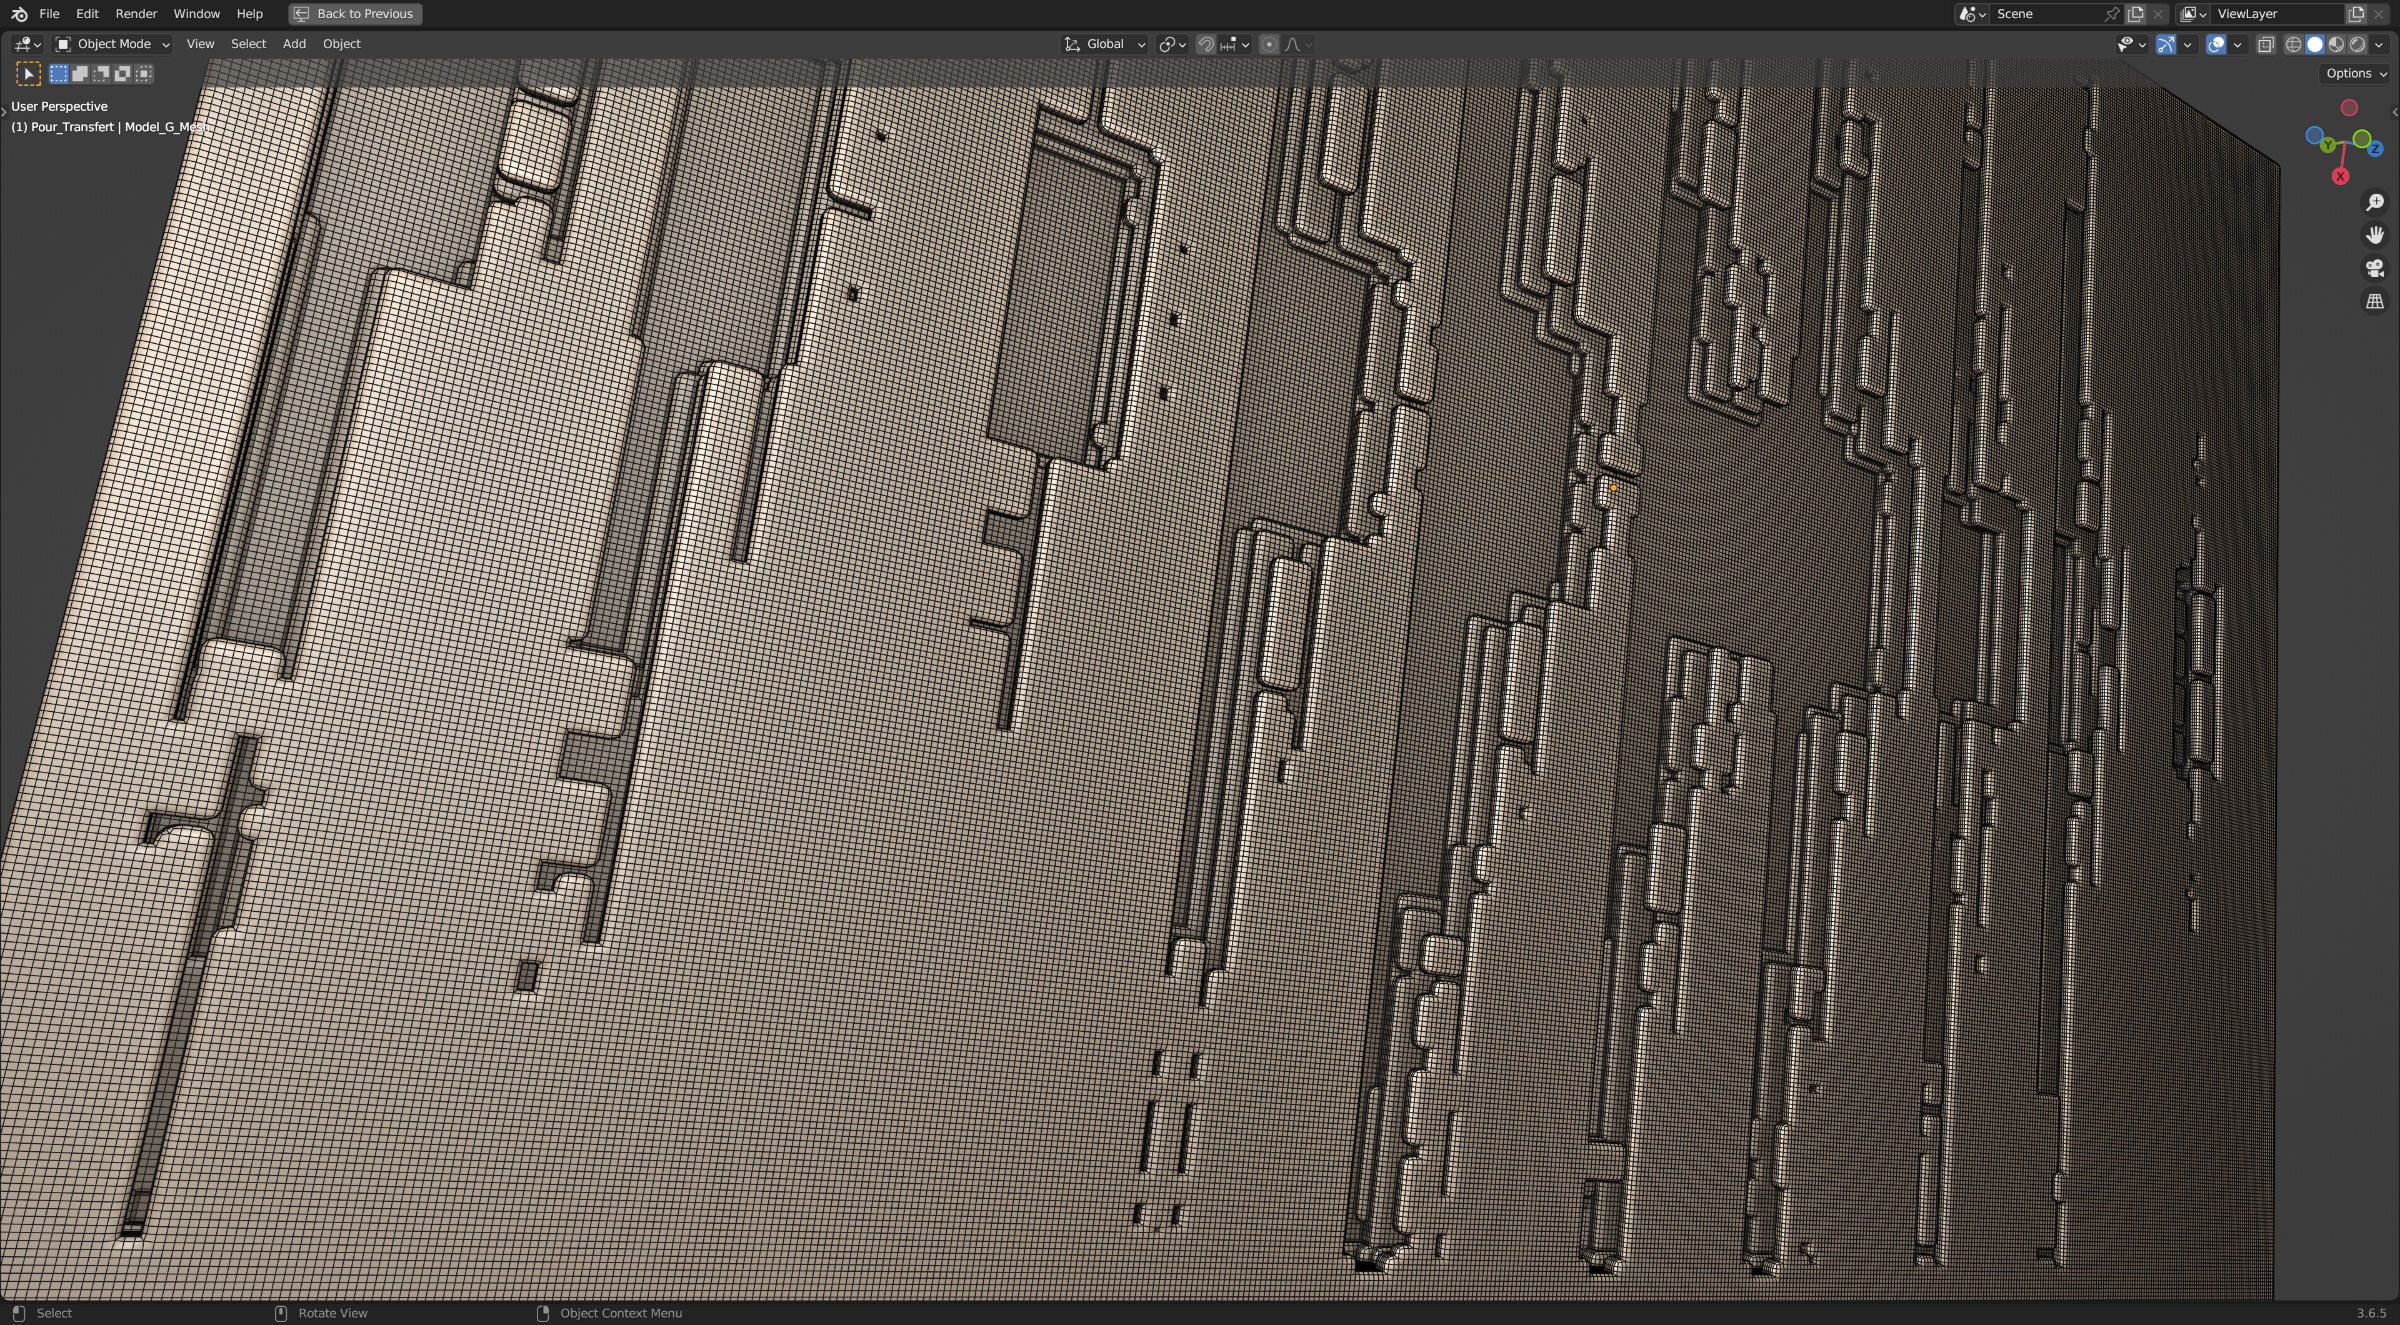The width and height of the screenshot is (2400, 1325).
Task: Add a new view layer
Action: 2356,14
